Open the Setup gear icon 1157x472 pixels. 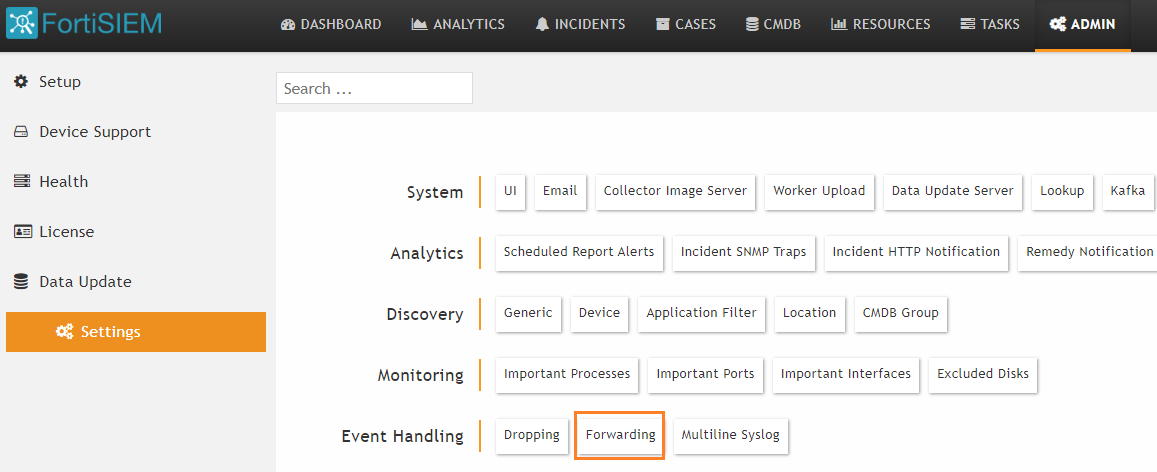point(21,81)
